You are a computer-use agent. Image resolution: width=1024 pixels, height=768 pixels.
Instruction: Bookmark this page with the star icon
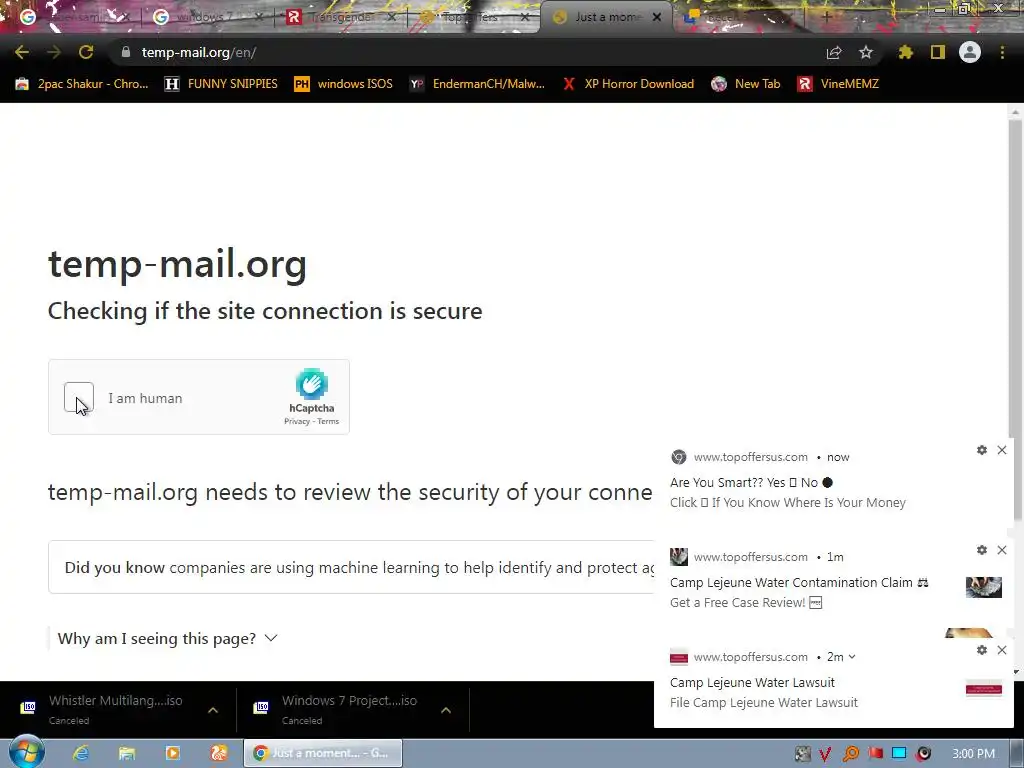click(866, 52)
